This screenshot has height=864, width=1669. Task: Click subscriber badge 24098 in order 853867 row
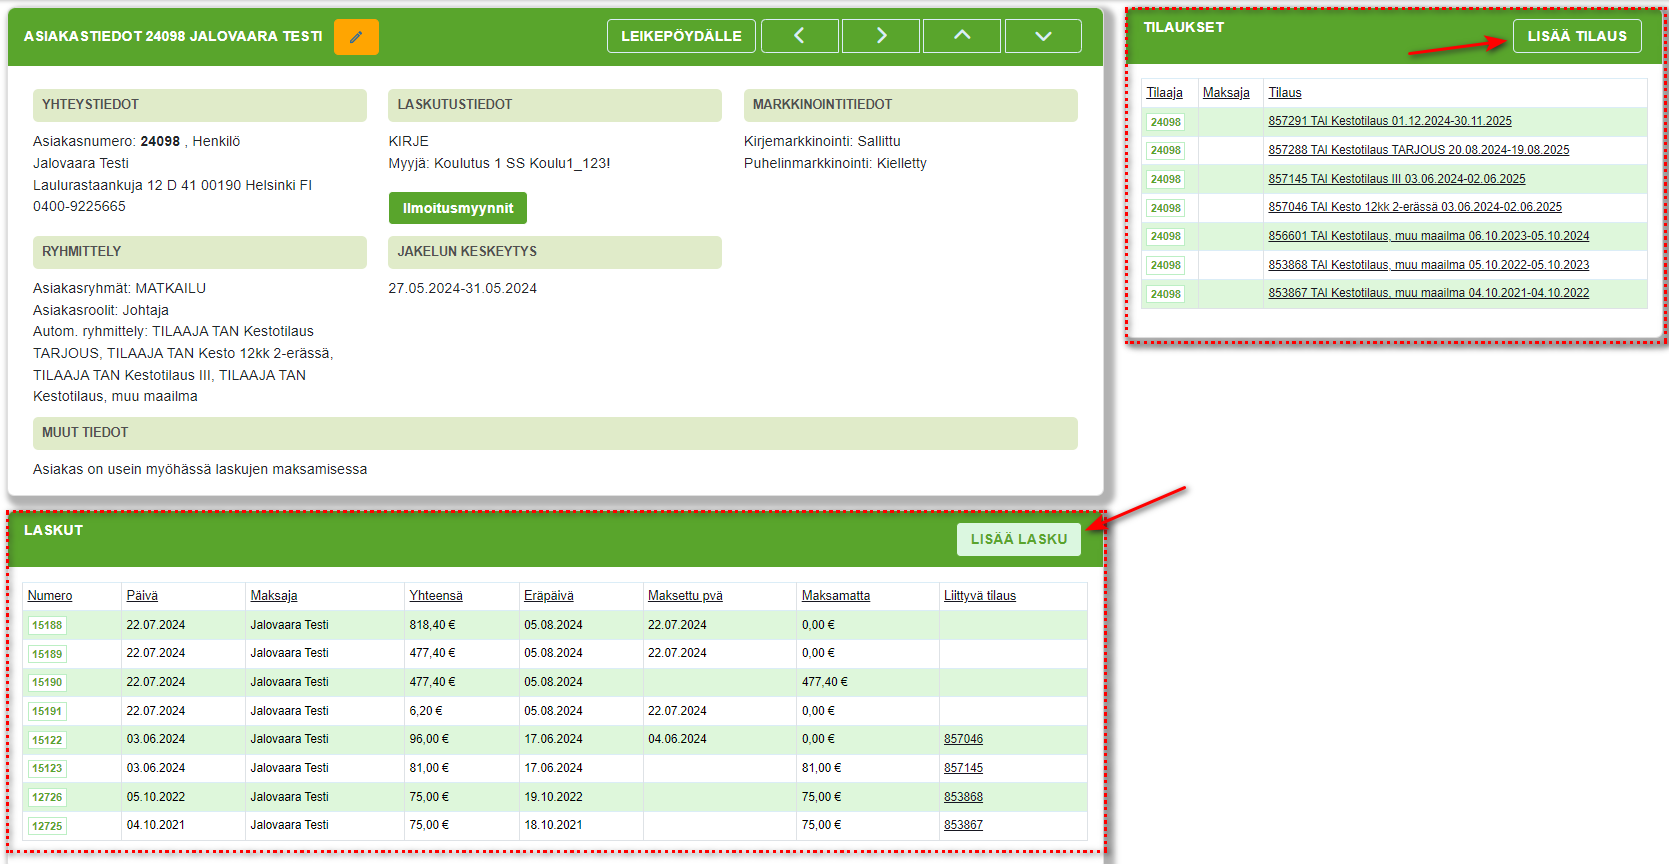[1165, 294]
